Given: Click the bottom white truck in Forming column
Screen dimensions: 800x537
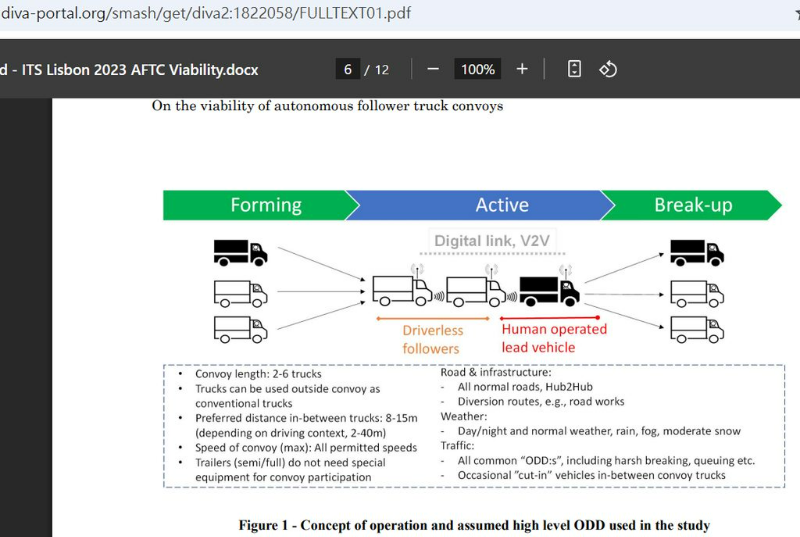Looking at the screenshot, I should click(x=240, y=328).
